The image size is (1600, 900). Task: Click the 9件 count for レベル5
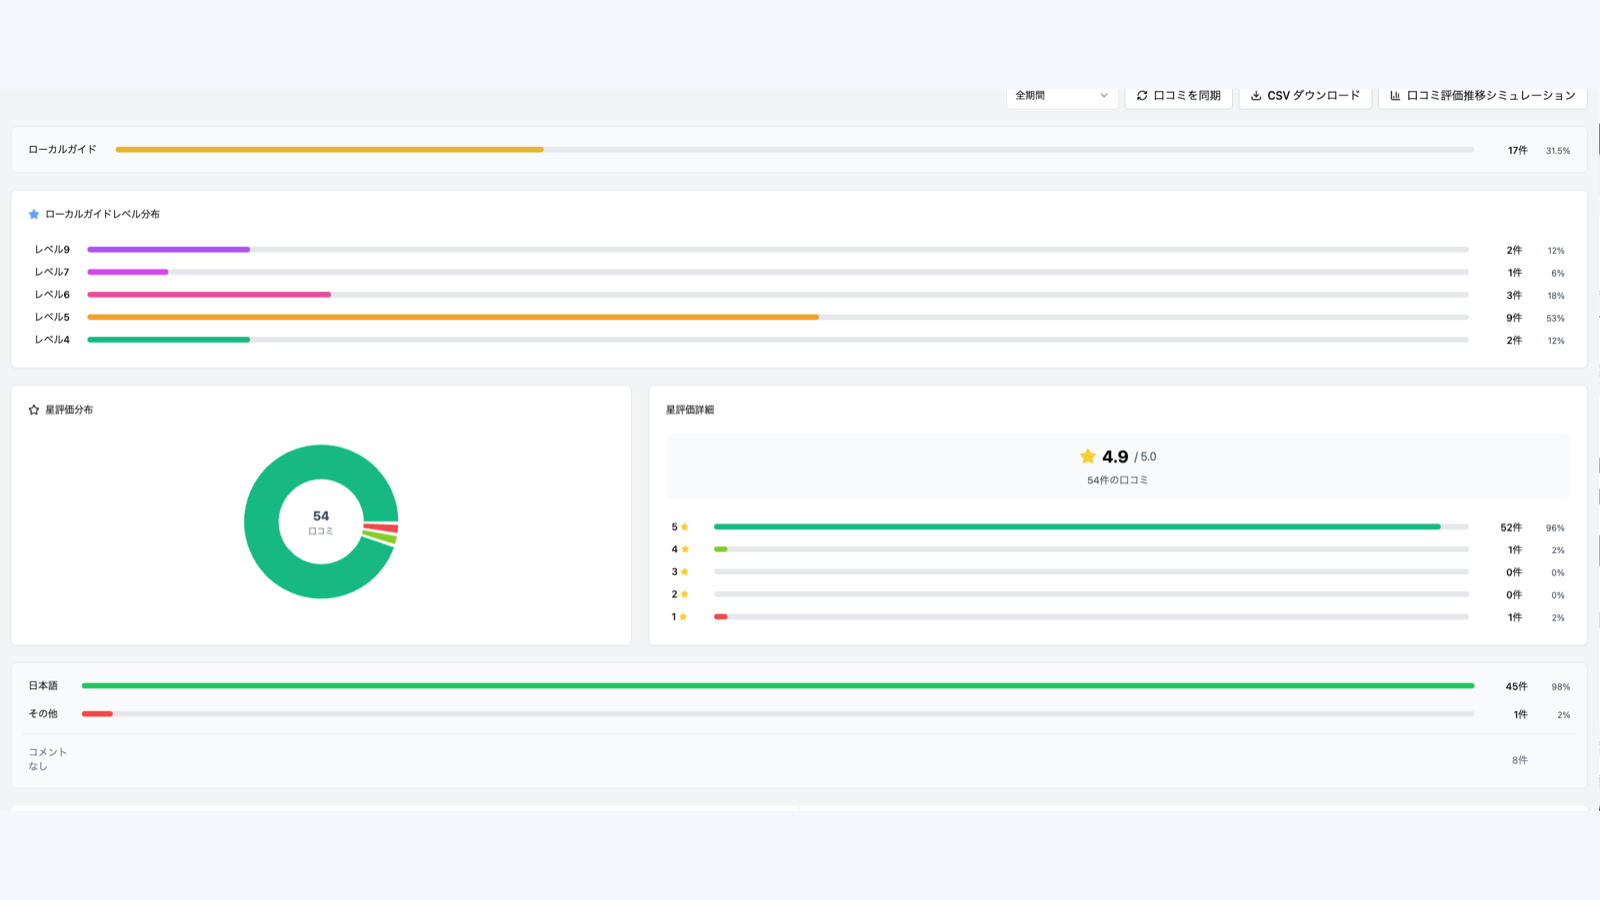coord(1514,318)
